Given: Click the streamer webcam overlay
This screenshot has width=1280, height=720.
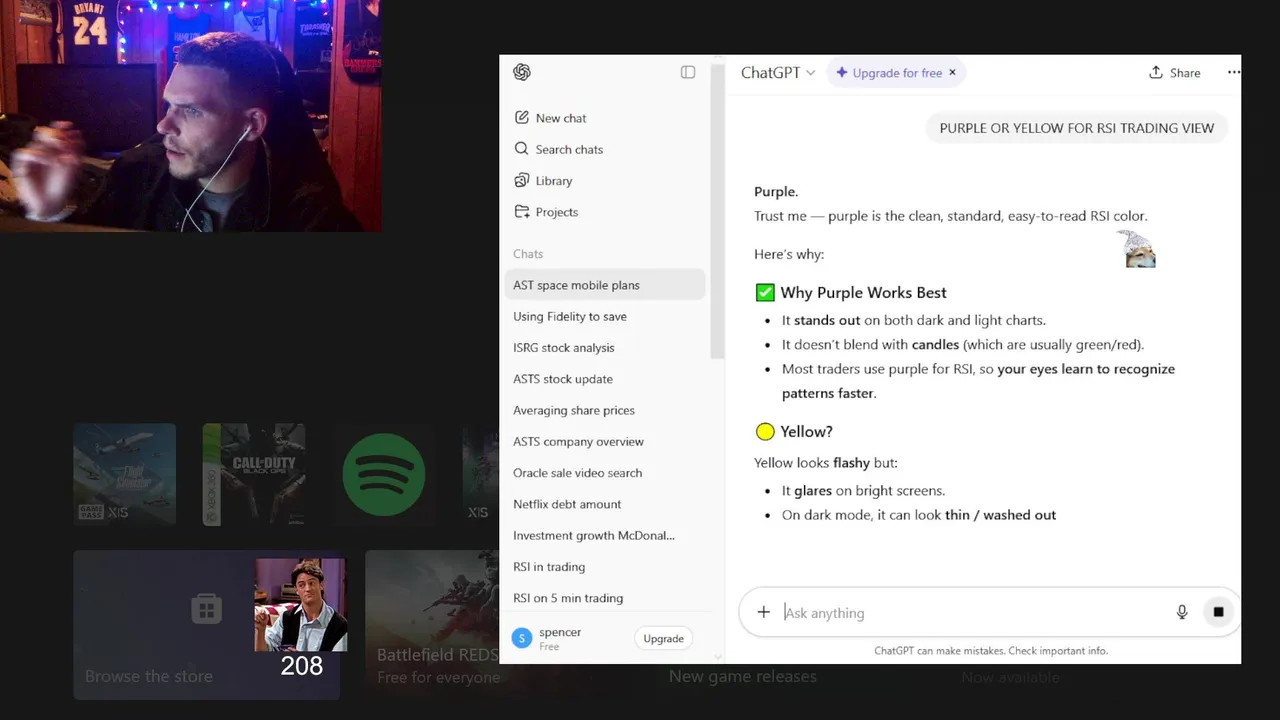Looking at the screenshot, I should [x=190, y=116].
